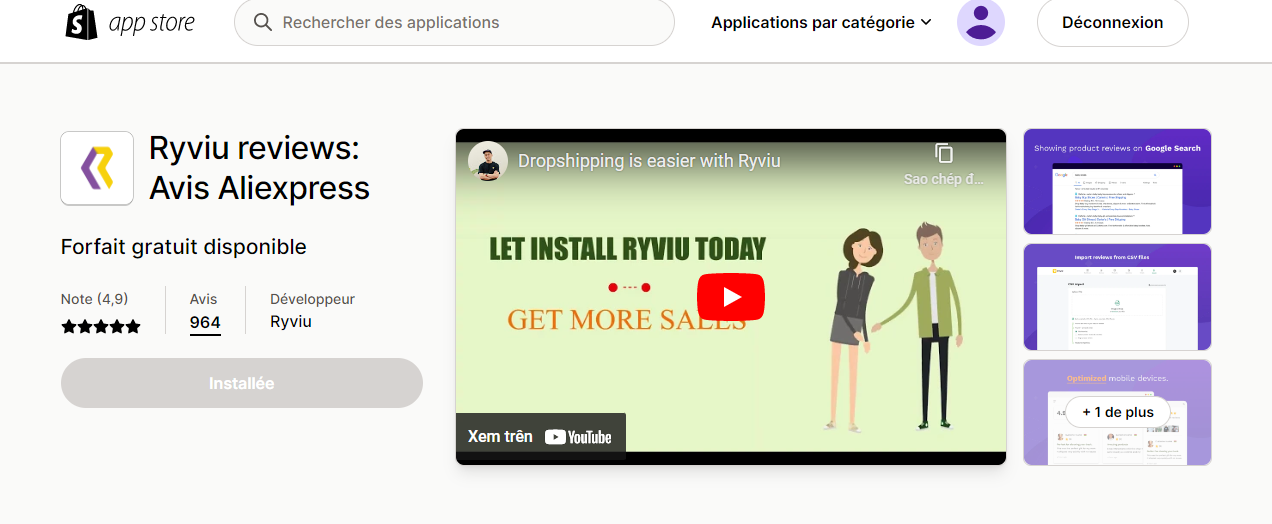
Task: Click the Déconnexion button
Action: click(1112, 22)
